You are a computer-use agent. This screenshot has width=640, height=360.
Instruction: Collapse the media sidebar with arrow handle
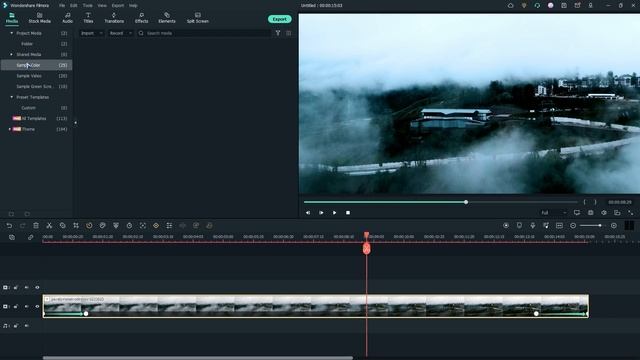click(x=76, y=122)
